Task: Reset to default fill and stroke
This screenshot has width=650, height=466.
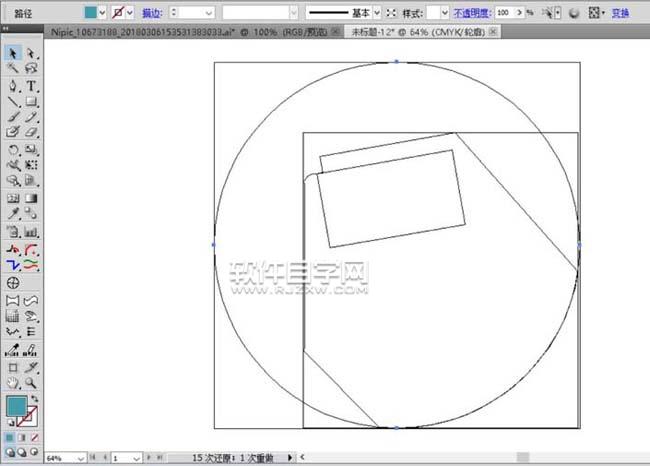Action: click(x=11, y=423)
